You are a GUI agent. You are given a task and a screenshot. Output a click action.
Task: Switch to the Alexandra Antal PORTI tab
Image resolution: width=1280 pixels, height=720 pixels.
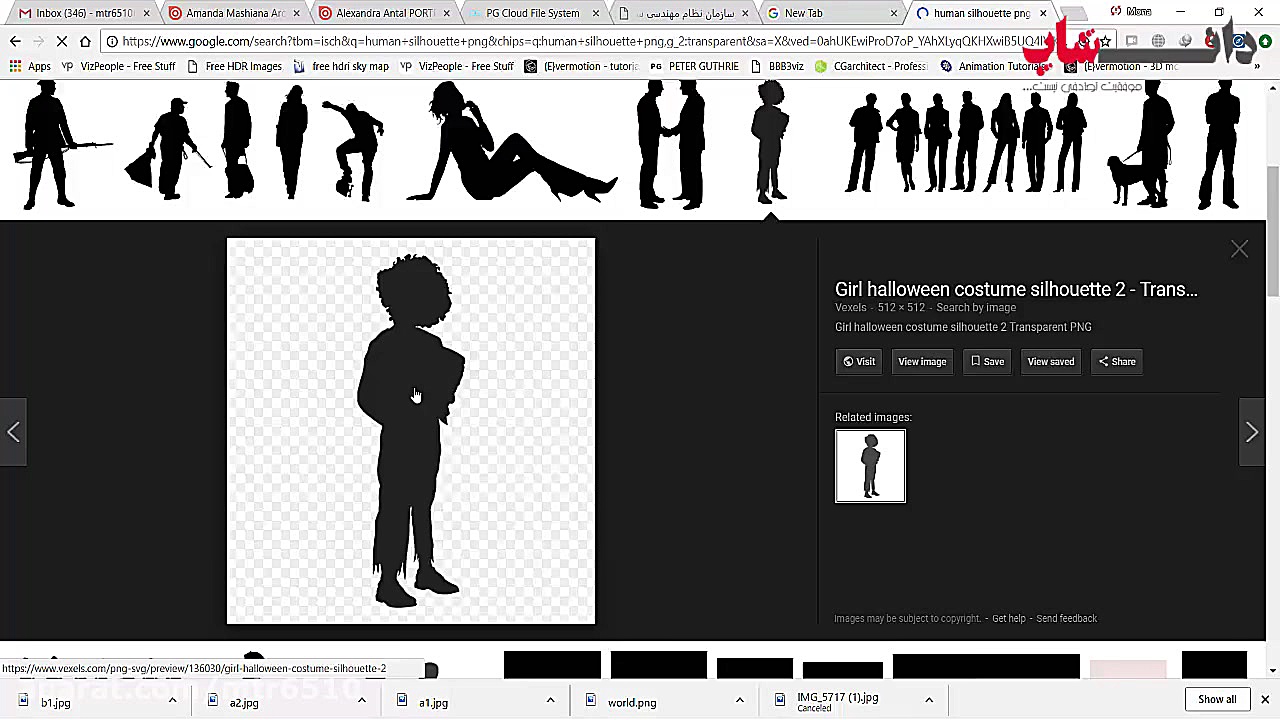(x=382, y=13)
